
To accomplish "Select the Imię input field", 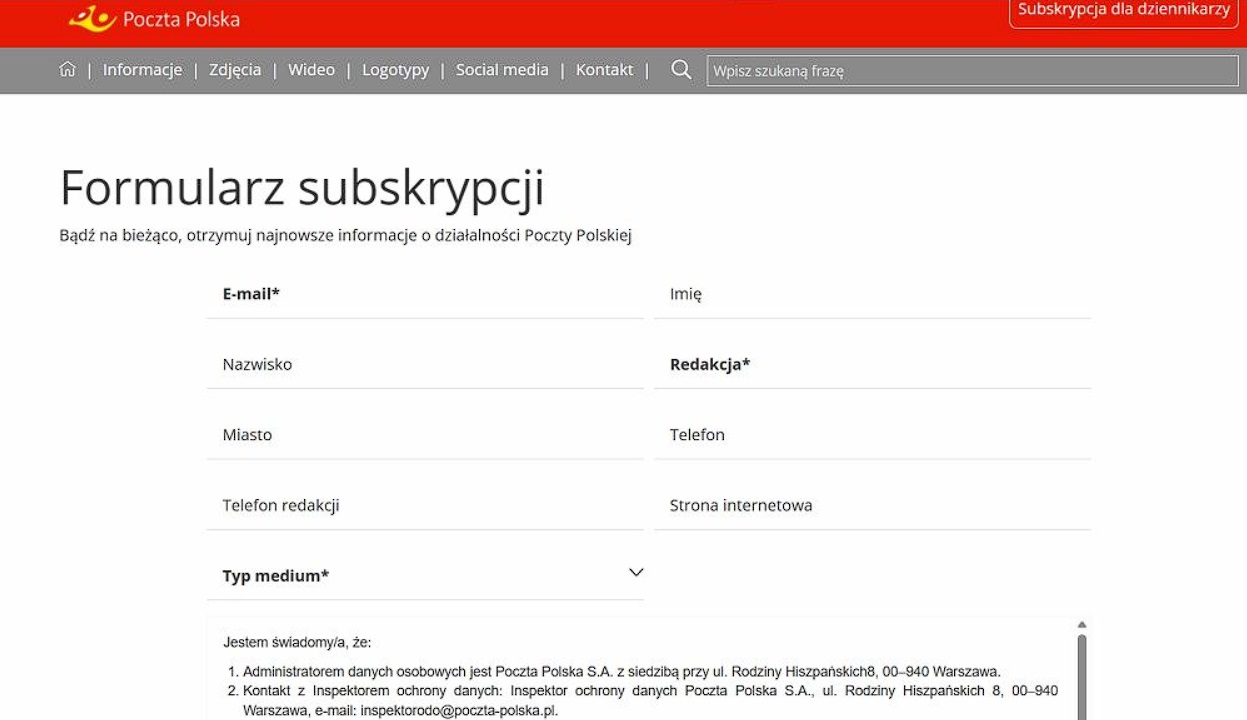I will tap(872, 295).
